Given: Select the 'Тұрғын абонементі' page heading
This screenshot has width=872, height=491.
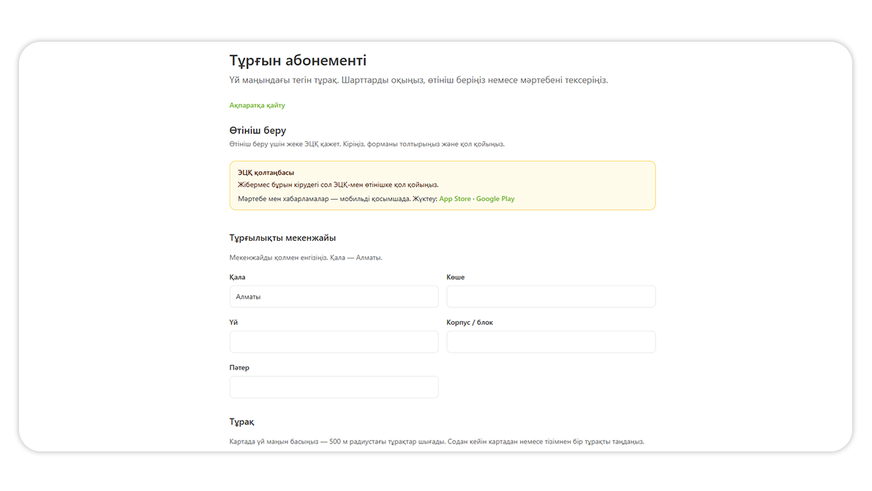Looking at the screenshot, I should [298, 60].
